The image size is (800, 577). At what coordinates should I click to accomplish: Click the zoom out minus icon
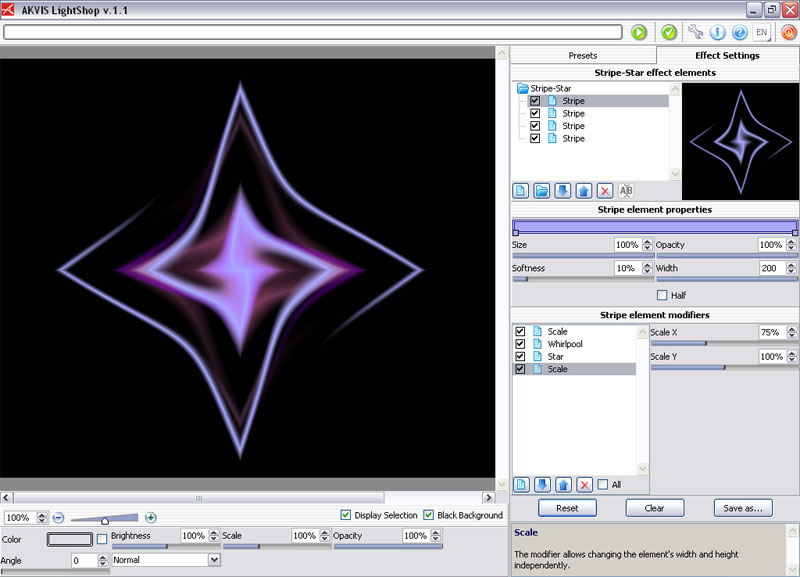click(x=58, y=517)
